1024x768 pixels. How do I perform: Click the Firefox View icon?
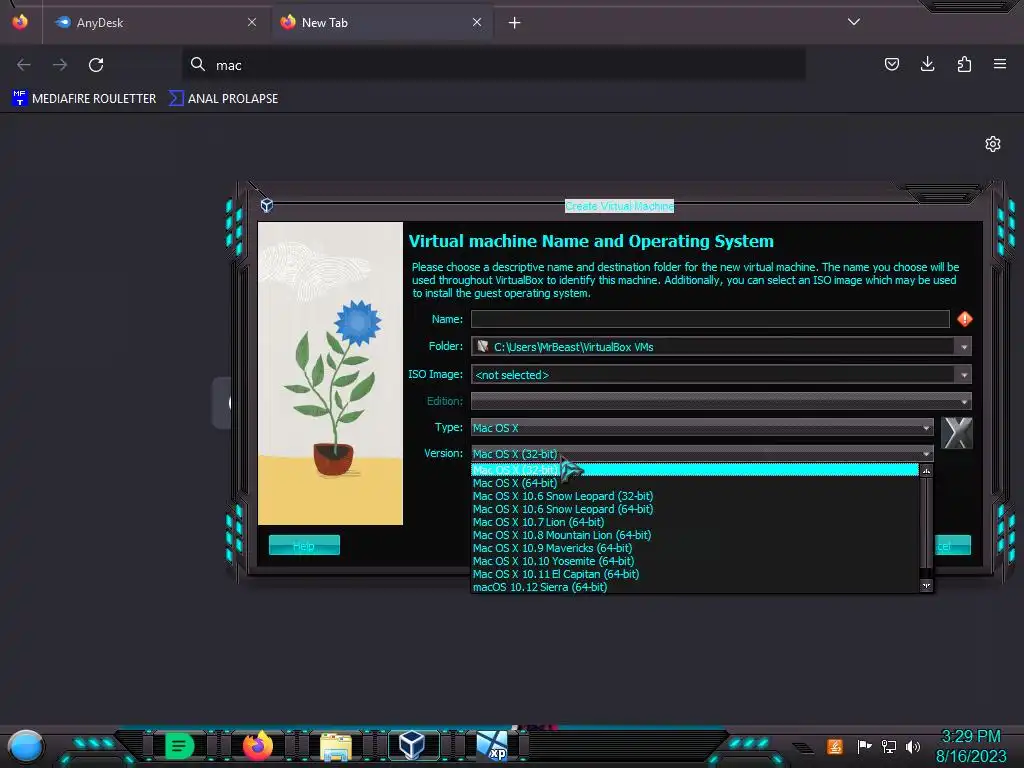pyautogui.click(x=20, y=22)
